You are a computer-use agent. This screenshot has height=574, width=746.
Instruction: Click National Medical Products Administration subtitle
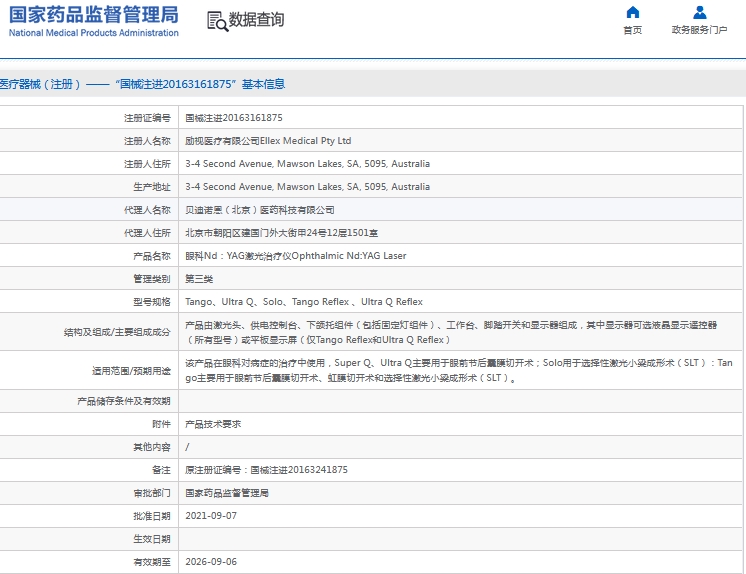click(x=94, y=33)
